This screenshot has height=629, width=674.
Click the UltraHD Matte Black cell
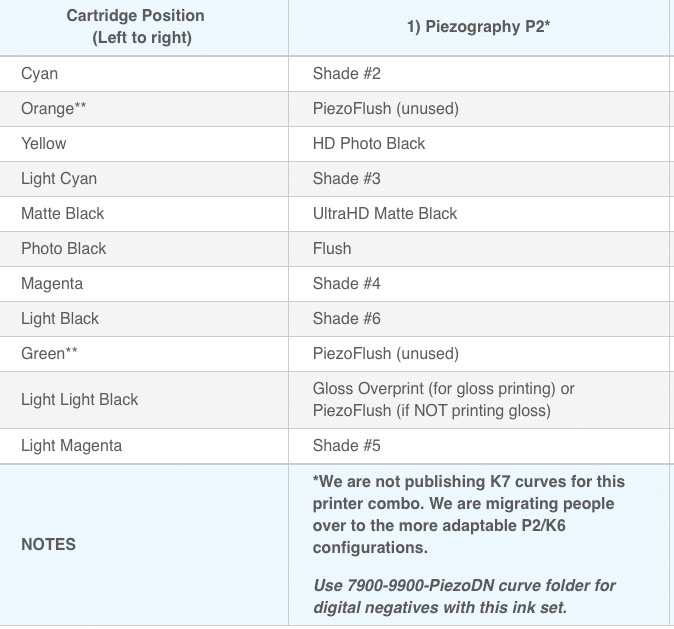[x=384, y=213]
